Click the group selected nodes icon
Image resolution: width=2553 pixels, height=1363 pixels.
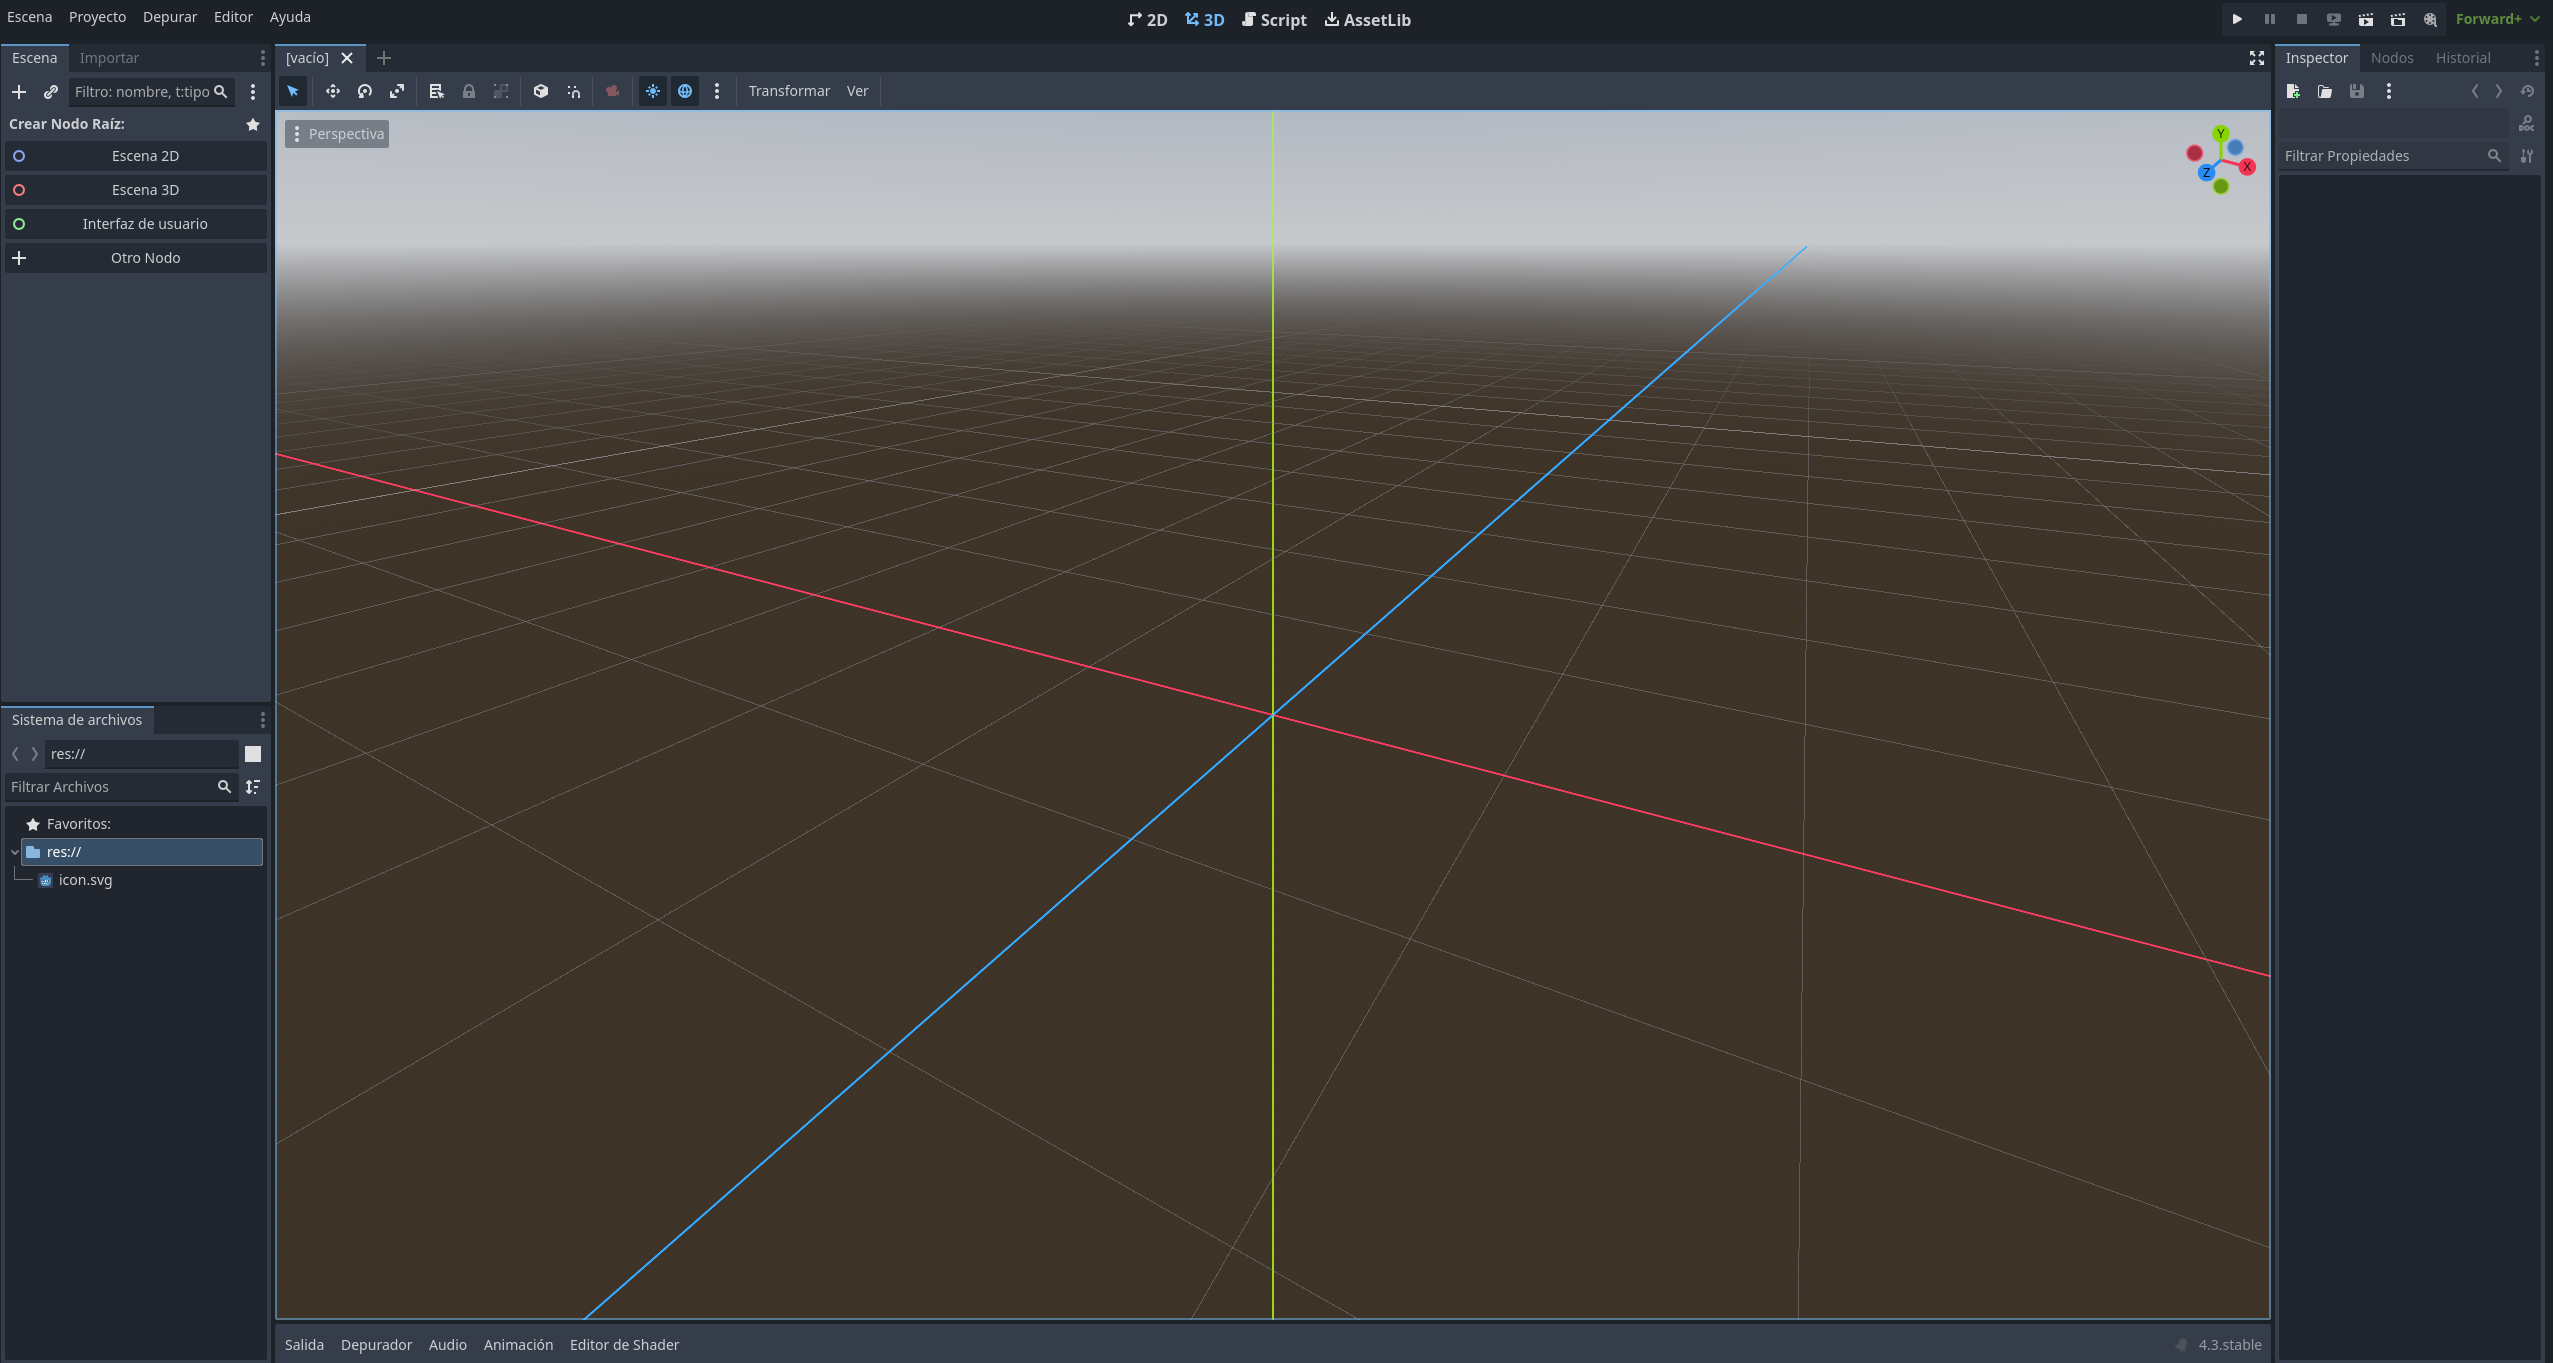pyautogui.click(x=501, y=91)
